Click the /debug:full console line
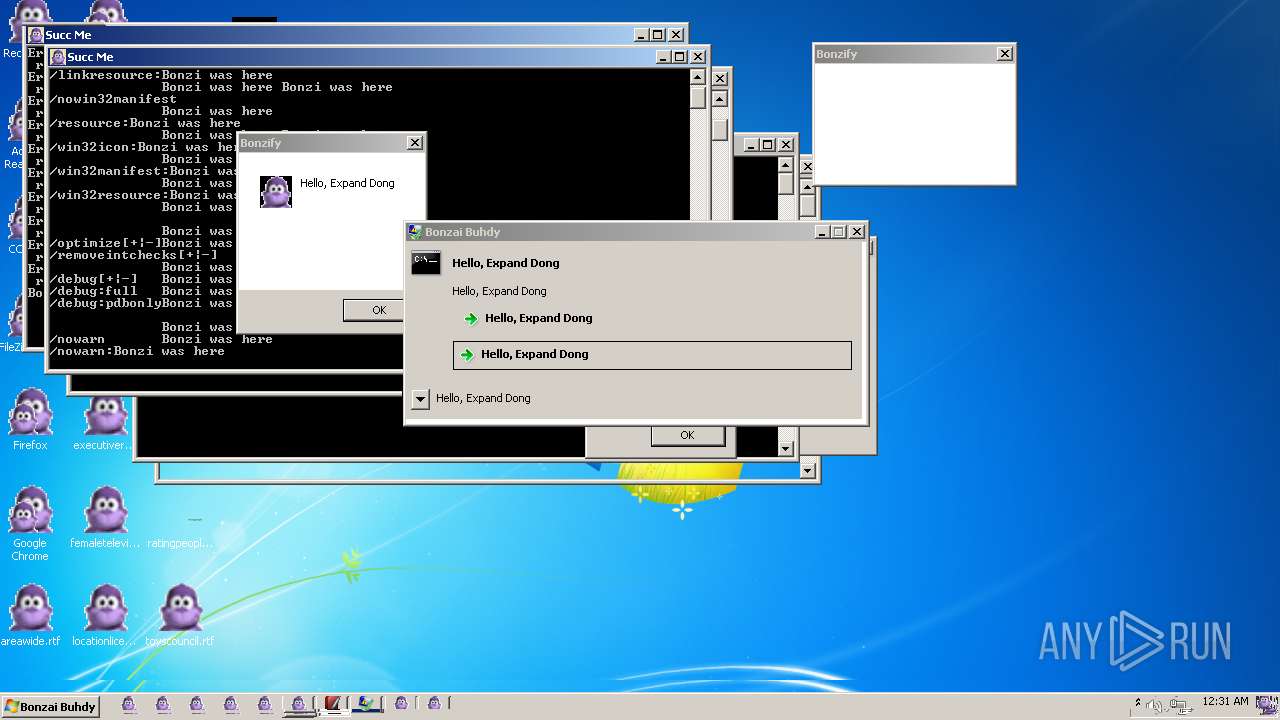Viewport: 1280px width, 720px height. [x=93, y=291]
